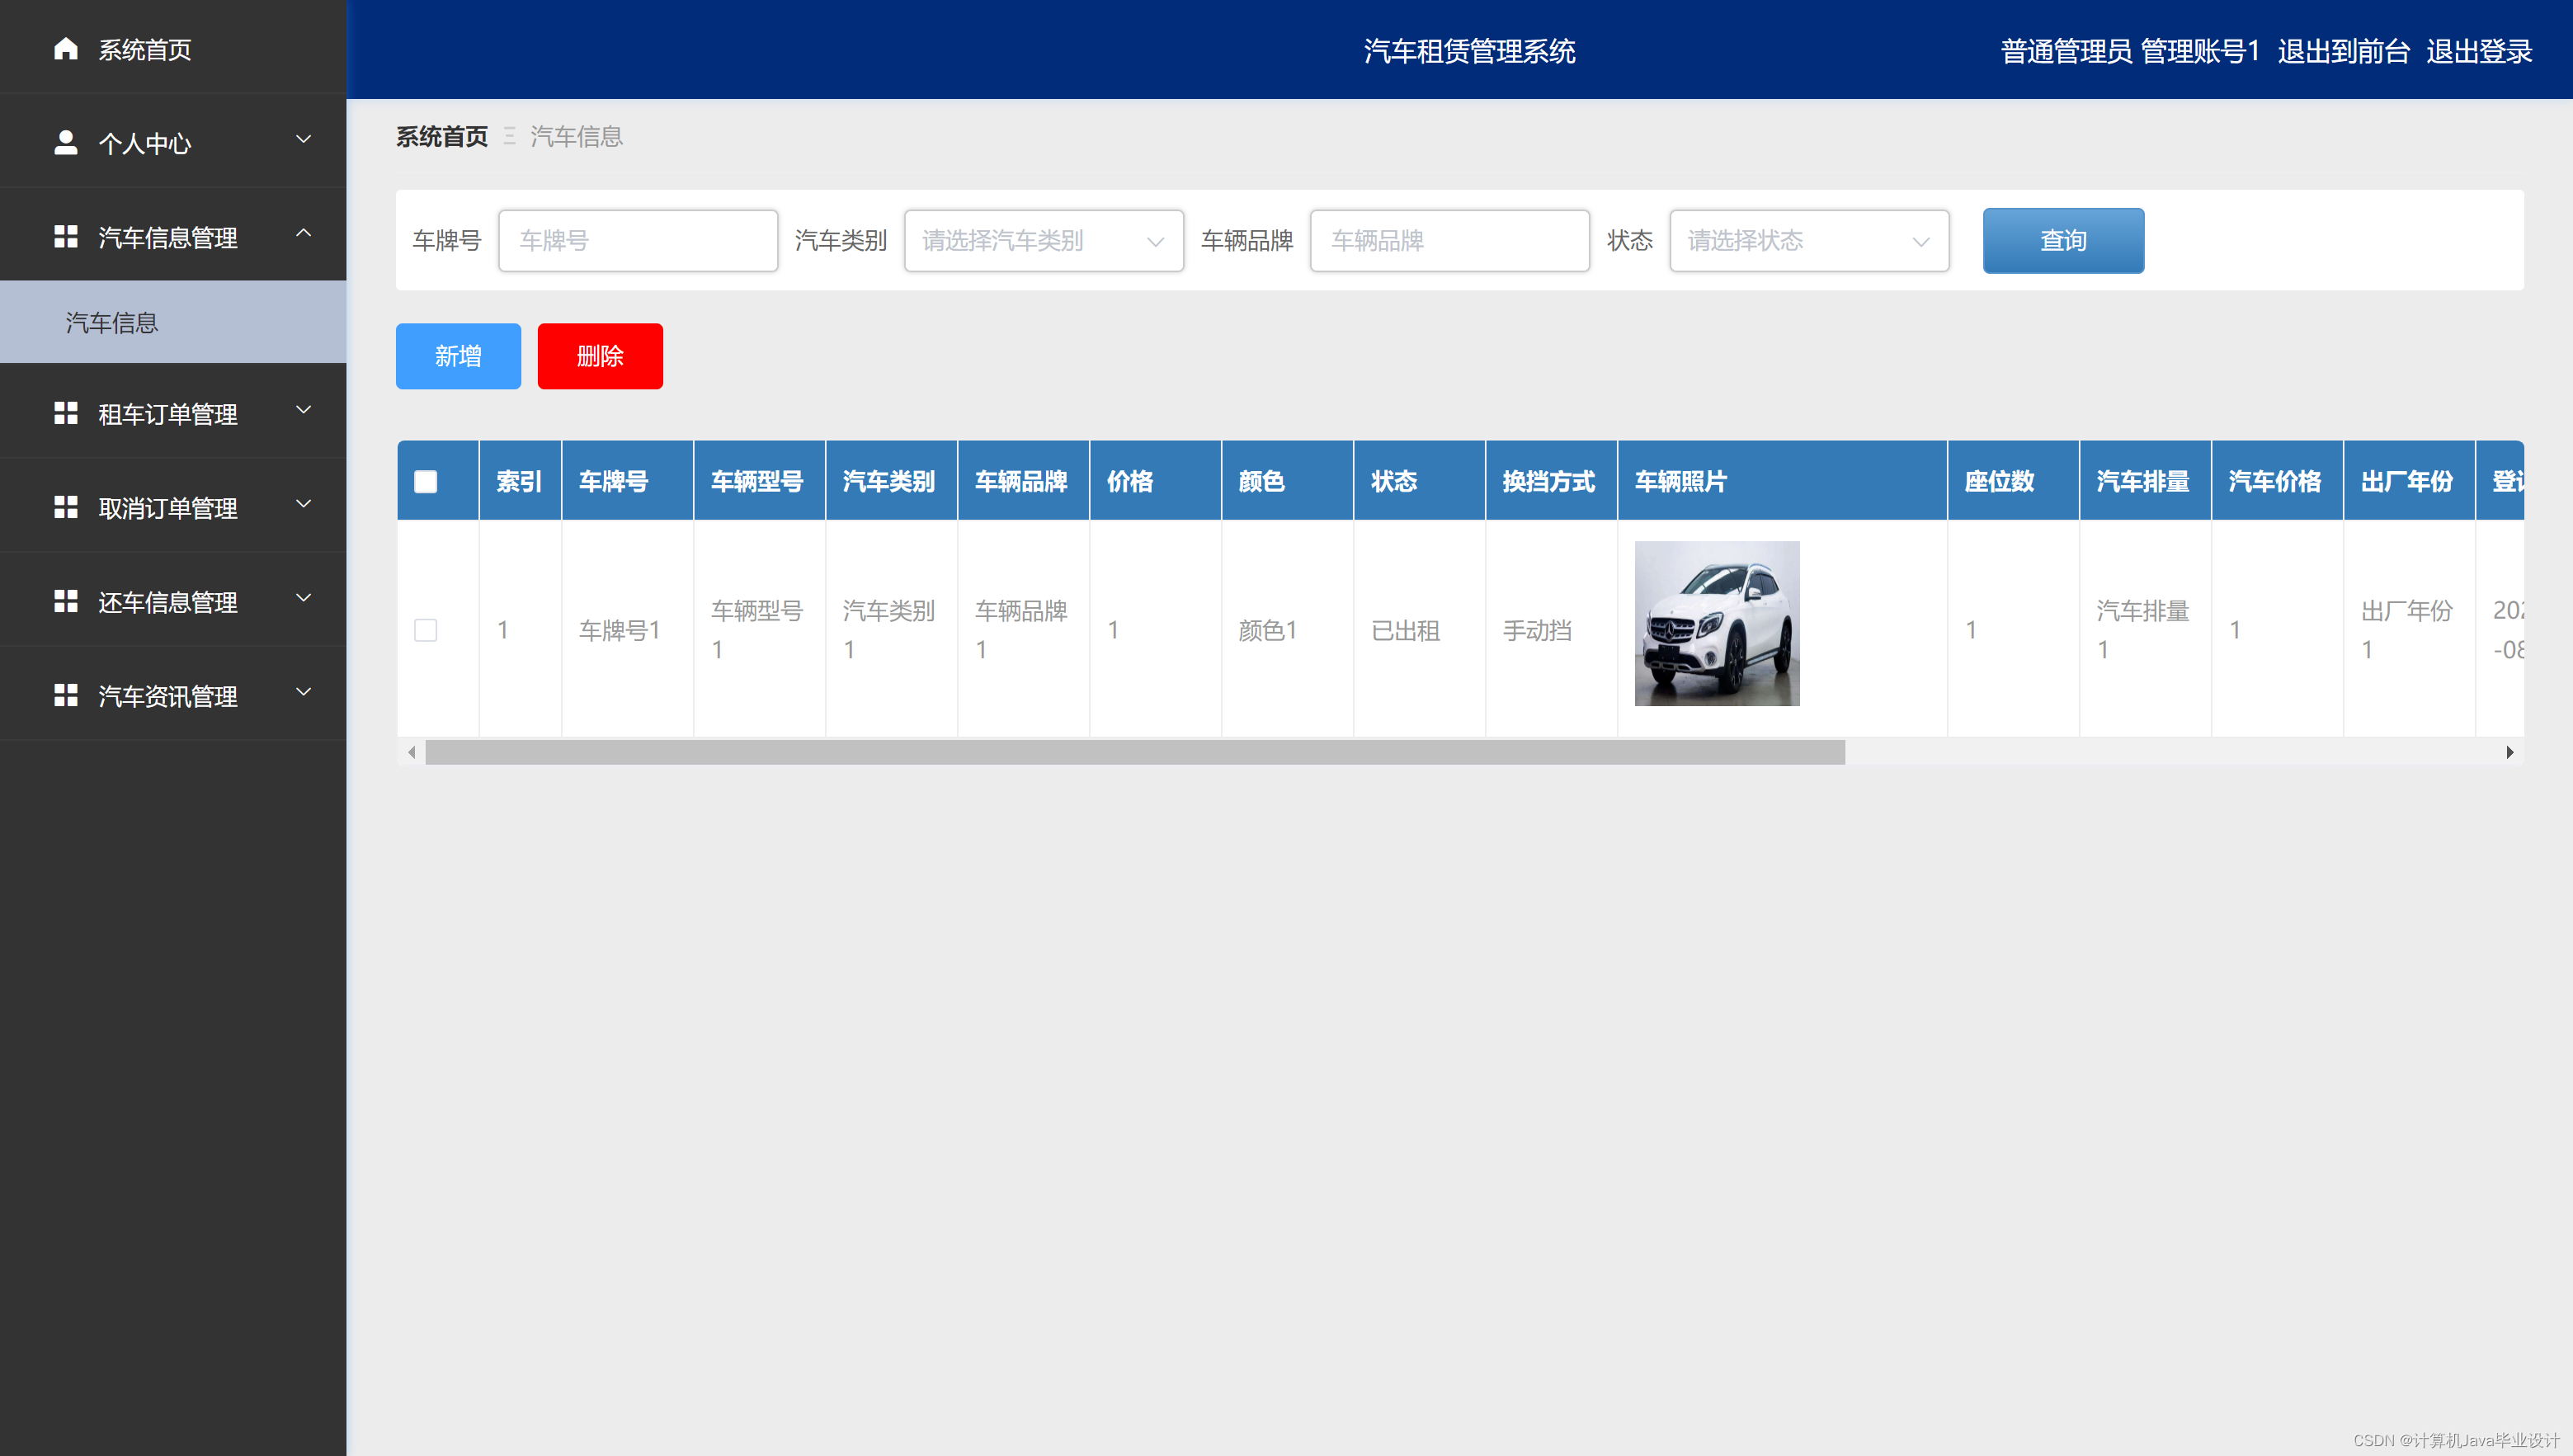Image resolution: width=2573 pixels, height=1456 pixels.
Task: Click the grid icon beside 取消订单管理
Action: point(66,507)
